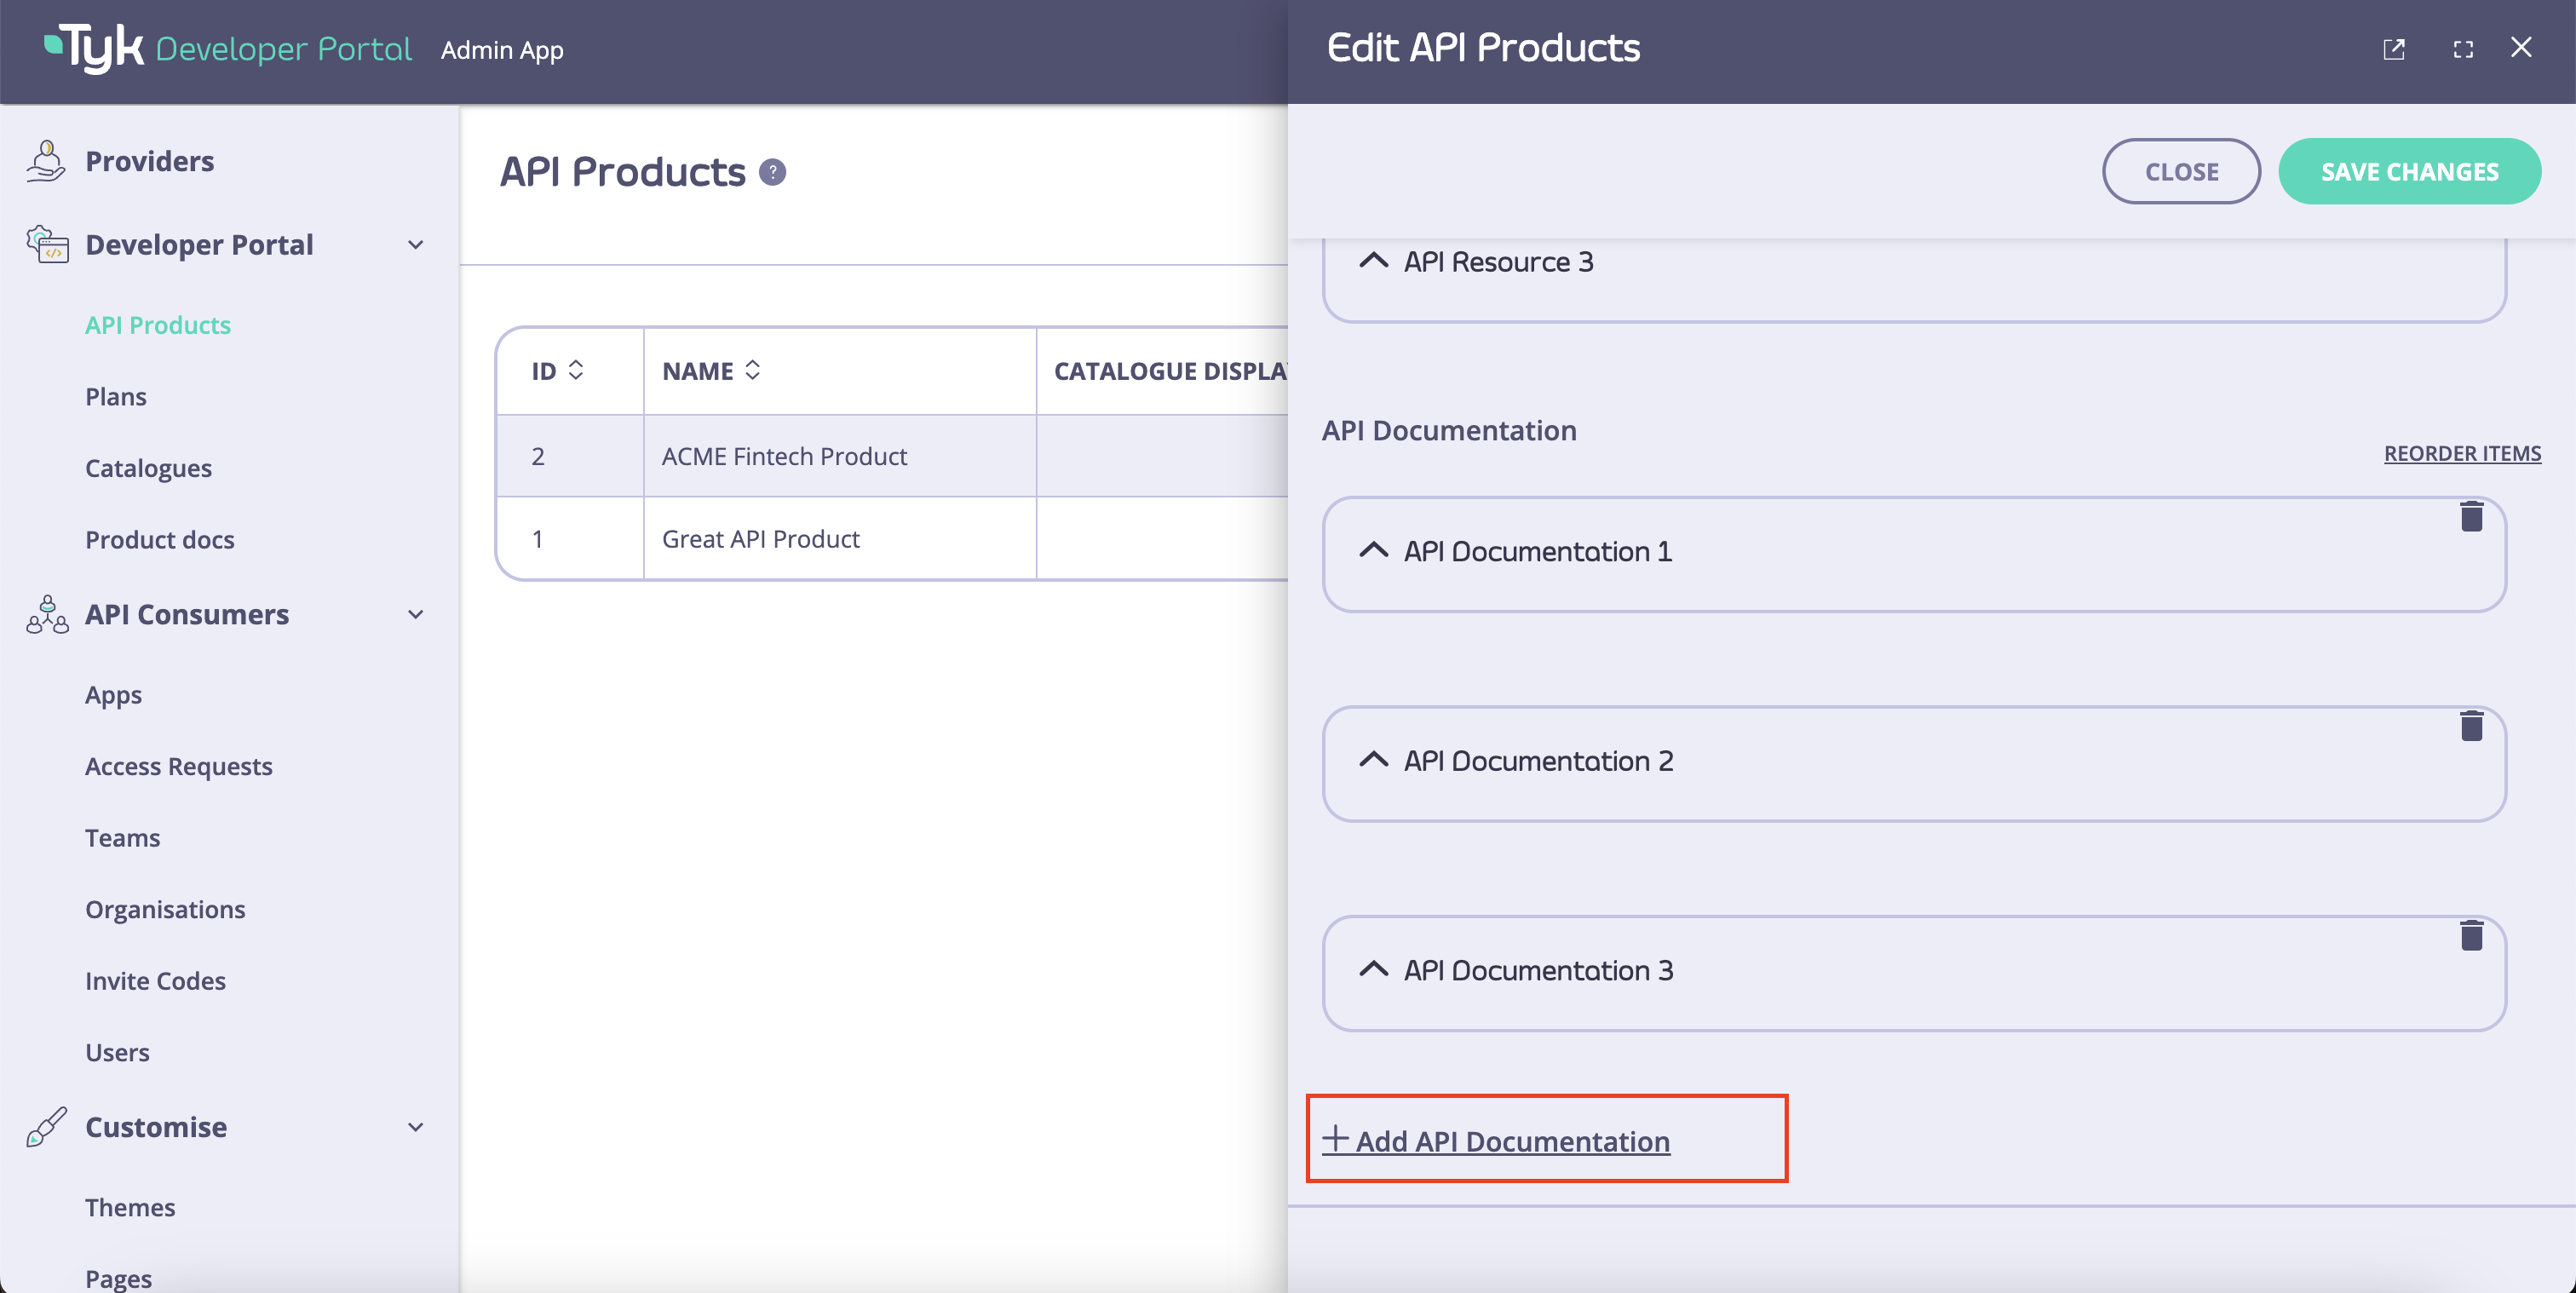Viewport: 2576px width, 1293px height.
Task: Sort the table by ID column
Action: pos(576,370)
